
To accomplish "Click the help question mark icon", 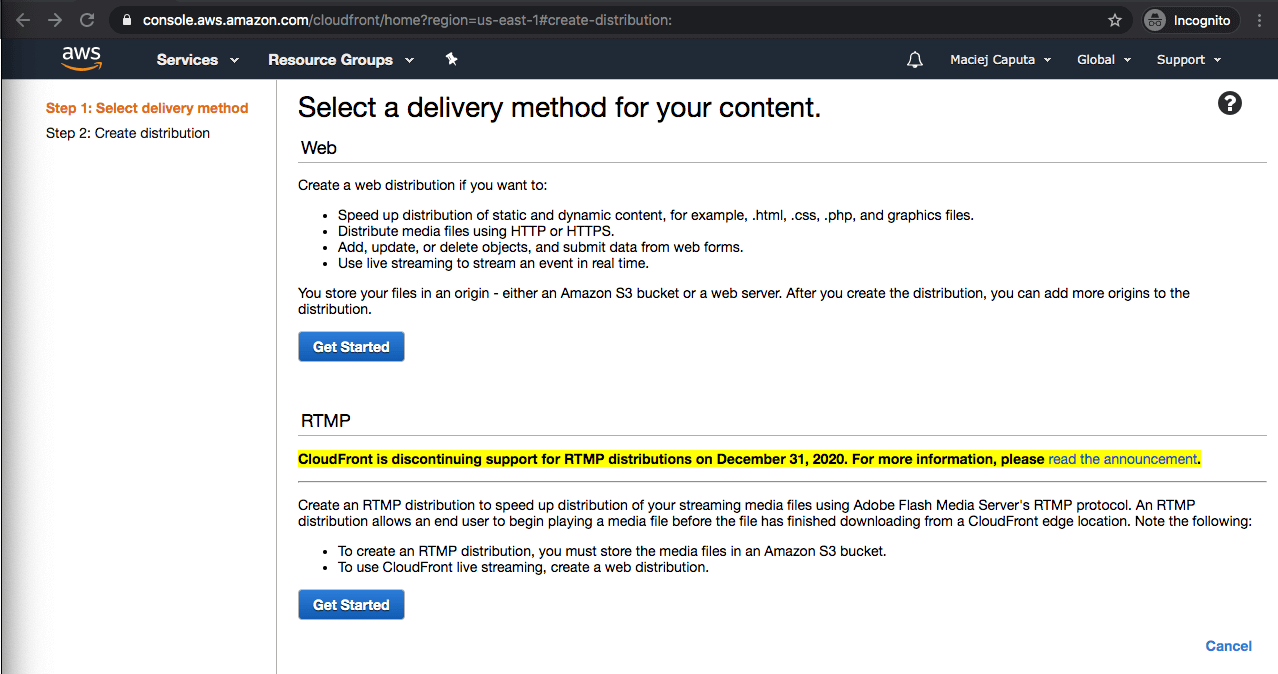I will click(x=1229, y=103).
